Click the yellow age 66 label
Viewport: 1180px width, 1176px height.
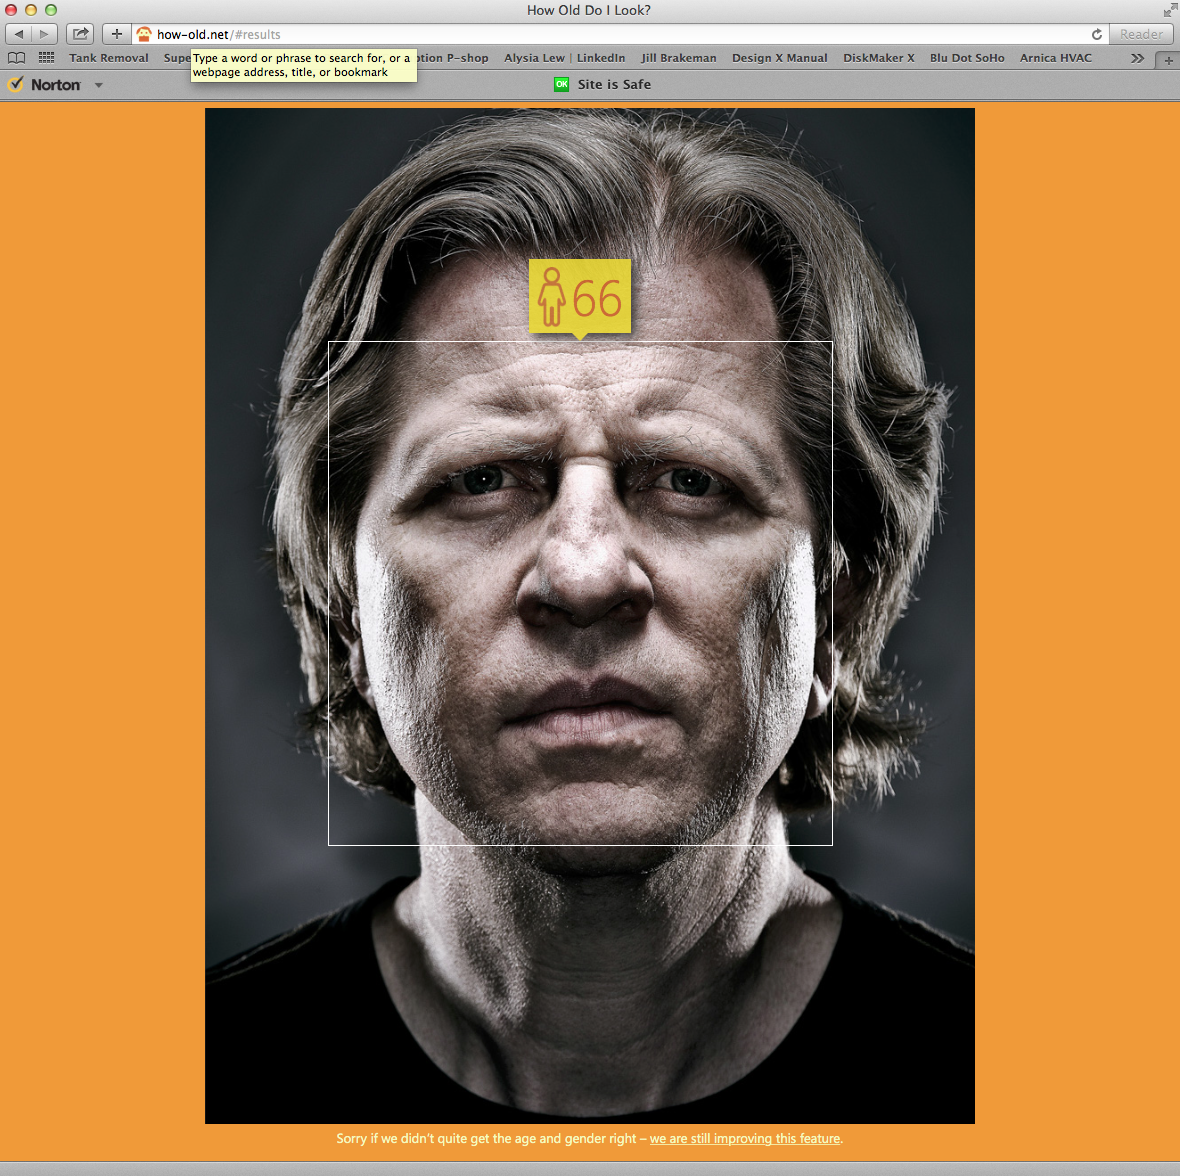(x=580, y=296)
